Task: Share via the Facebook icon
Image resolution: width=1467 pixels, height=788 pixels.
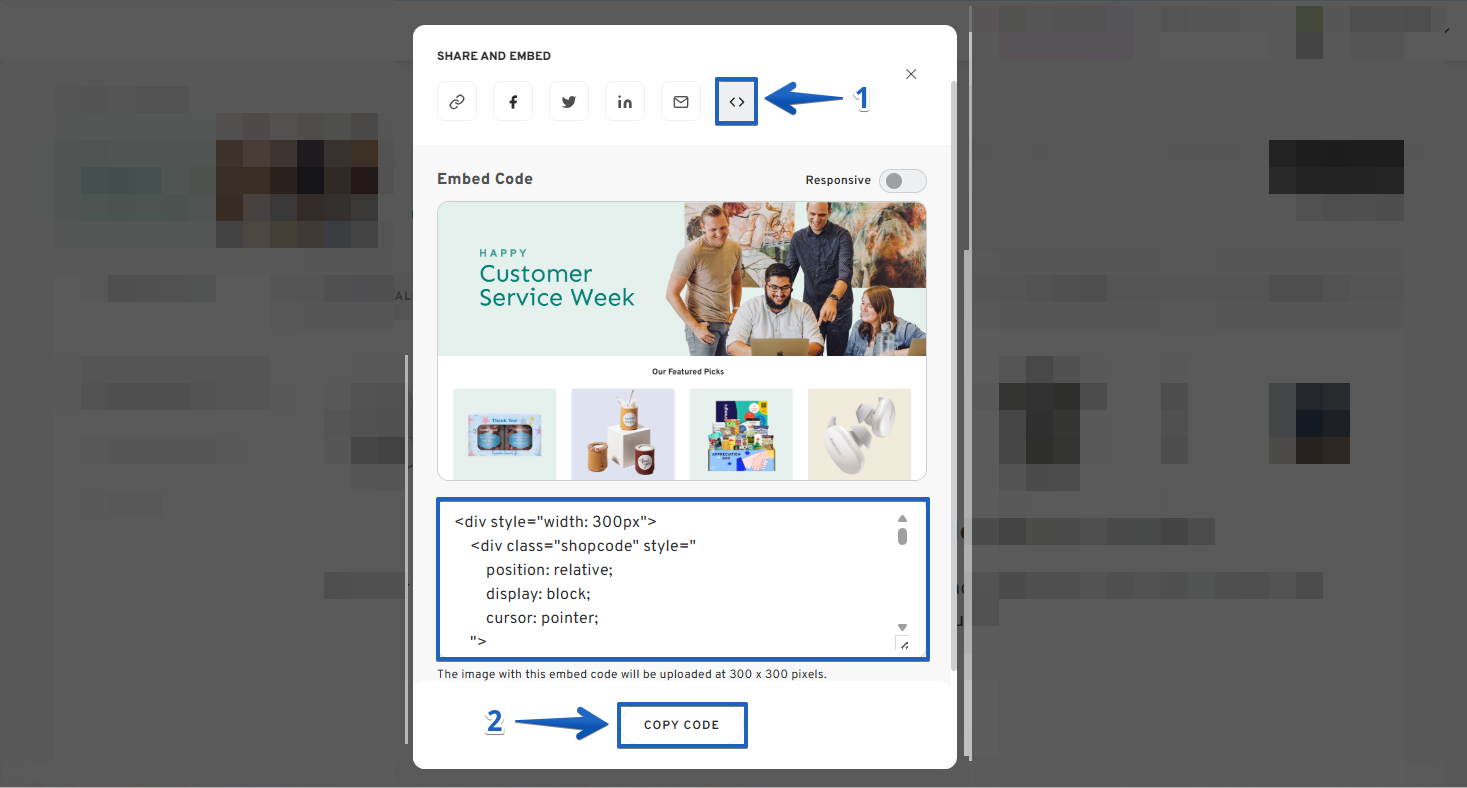Action: (513, 102)
